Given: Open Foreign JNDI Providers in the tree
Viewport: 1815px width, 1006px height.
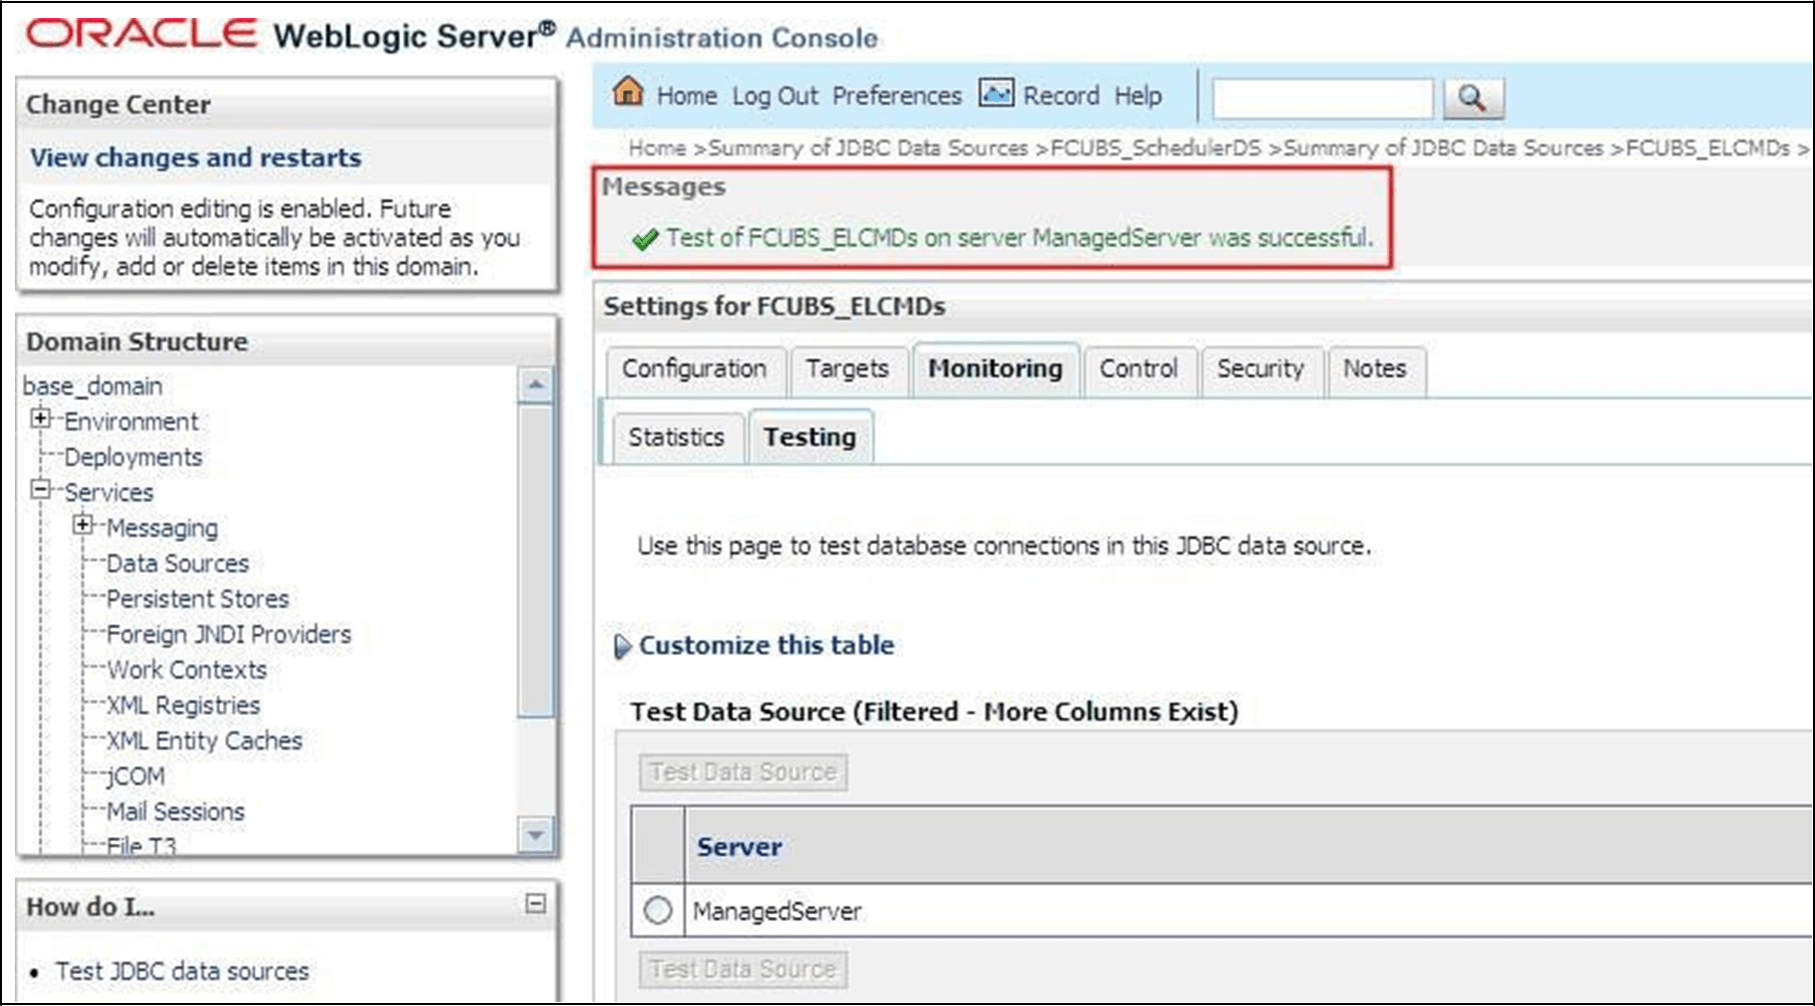Looking at the screenshot, I should coord(229,635).
